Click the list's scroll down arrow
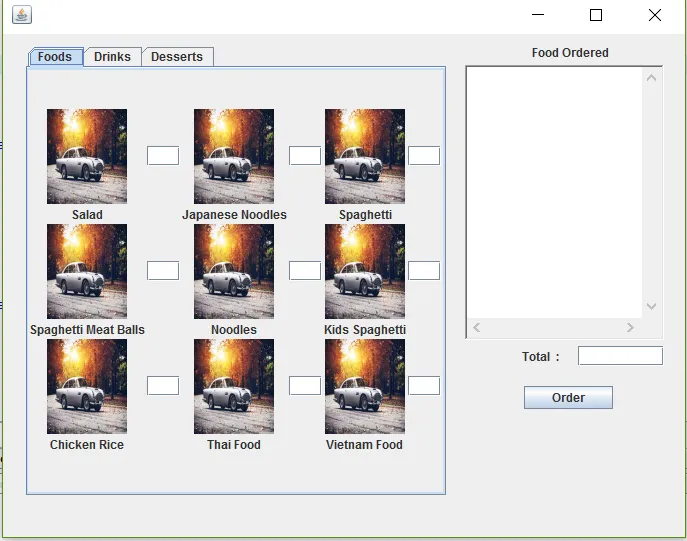Viewport: 687px width, 541px height. 652,306
